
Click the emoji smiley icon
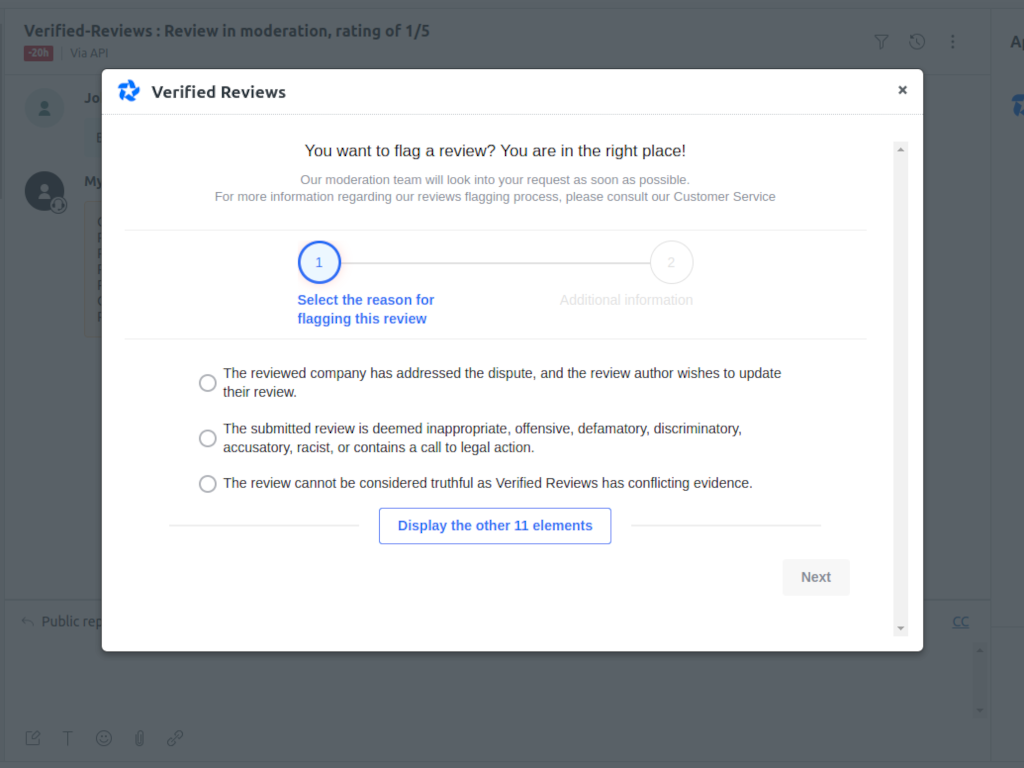click(x=104, y=738)
